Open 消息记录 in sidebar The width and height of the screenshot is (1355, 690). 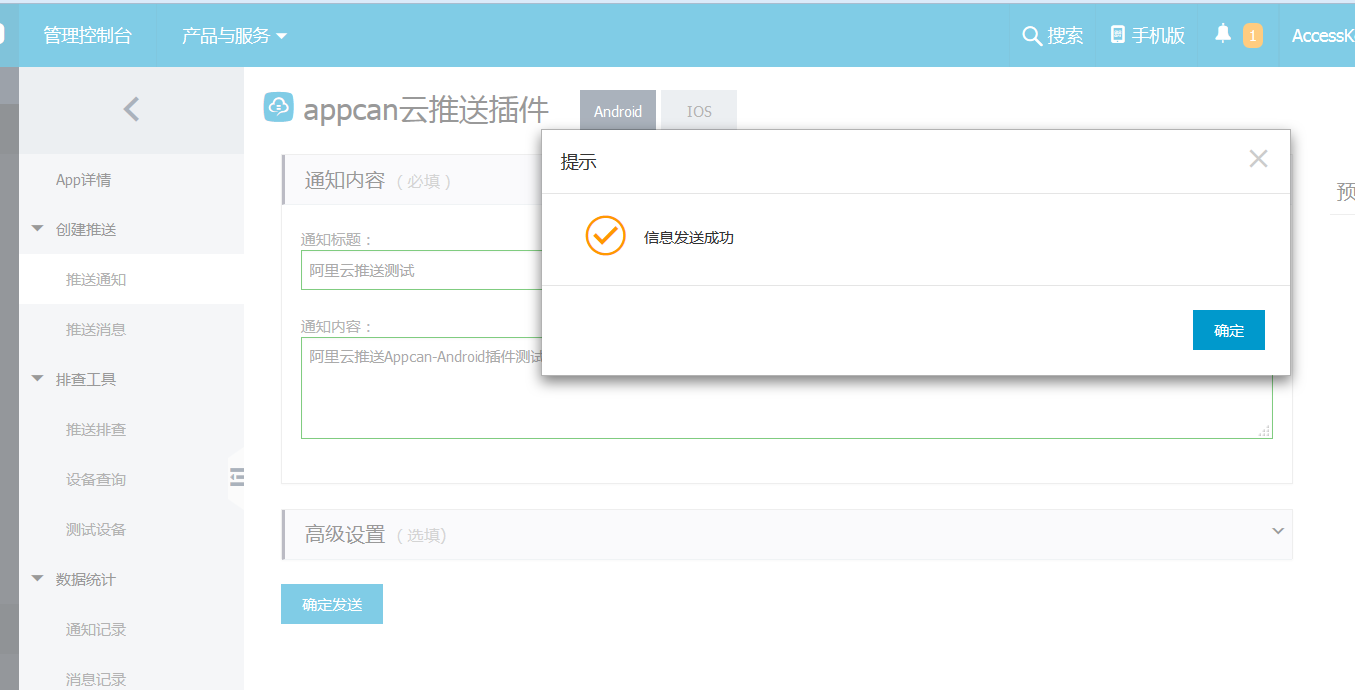[x=96, y=679]
